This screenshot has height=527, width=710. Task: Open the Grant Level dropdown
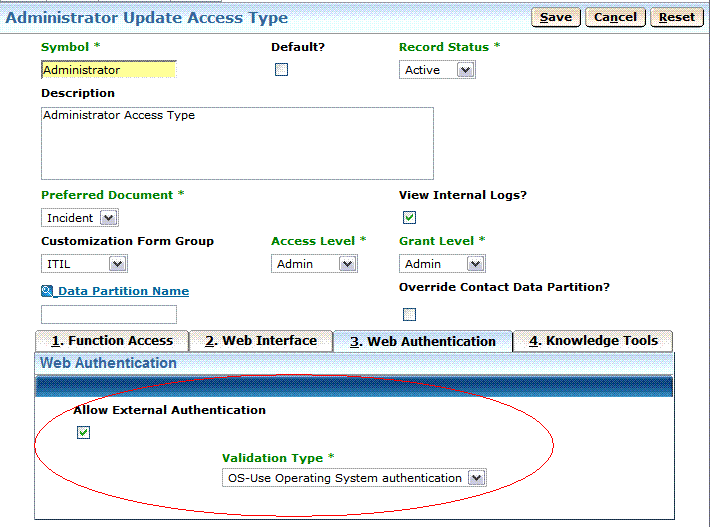pyautogui.click(x=442, y=264)
